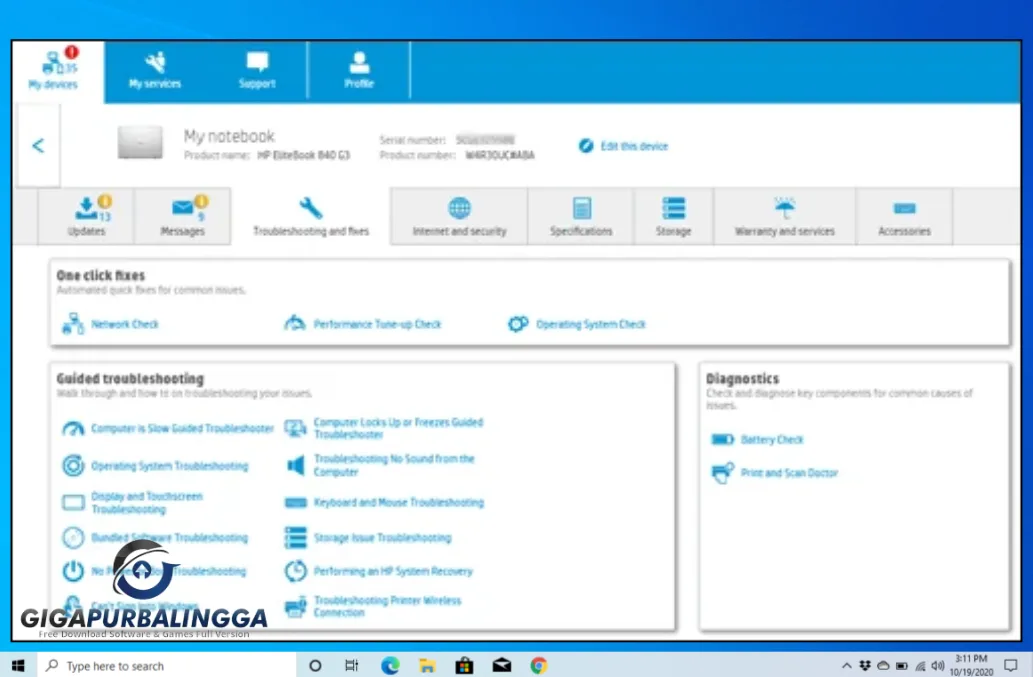Open Troubleshooting No Sound from Computer
The image size is (1033, 677).
click(394, 466)
